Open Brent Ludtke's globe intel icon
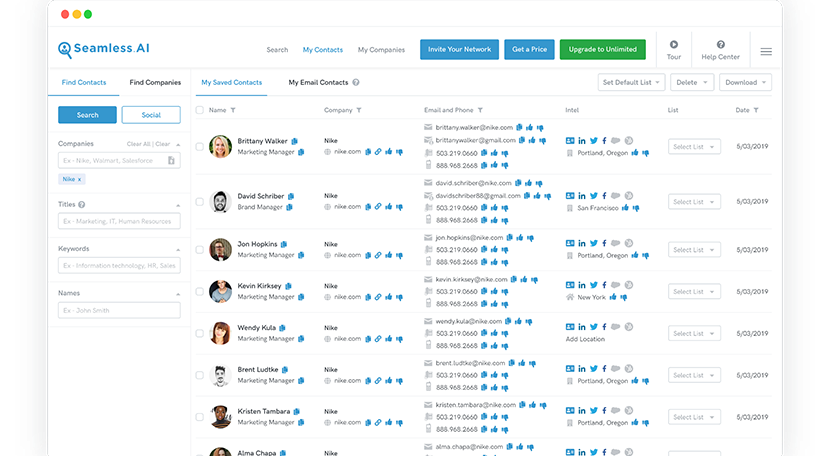Viewport: 828px width, 456px height. 628,368
